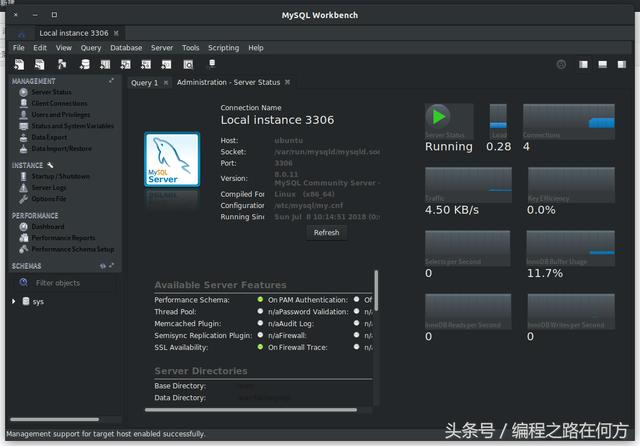Screen dimensions: 640x446
Task: Open the Tools menu
Action: click(x=190, y=48)
